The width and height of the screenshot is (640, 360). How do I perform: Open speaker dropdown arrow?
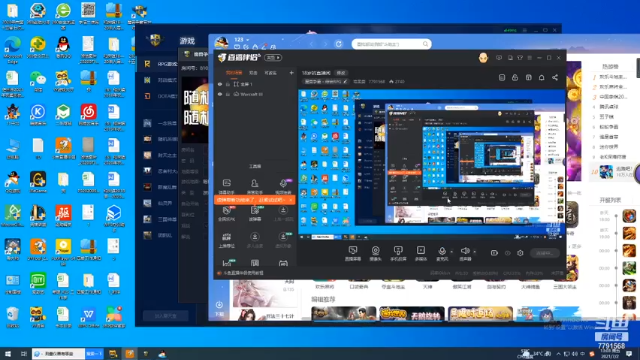(x=474, y=251)
